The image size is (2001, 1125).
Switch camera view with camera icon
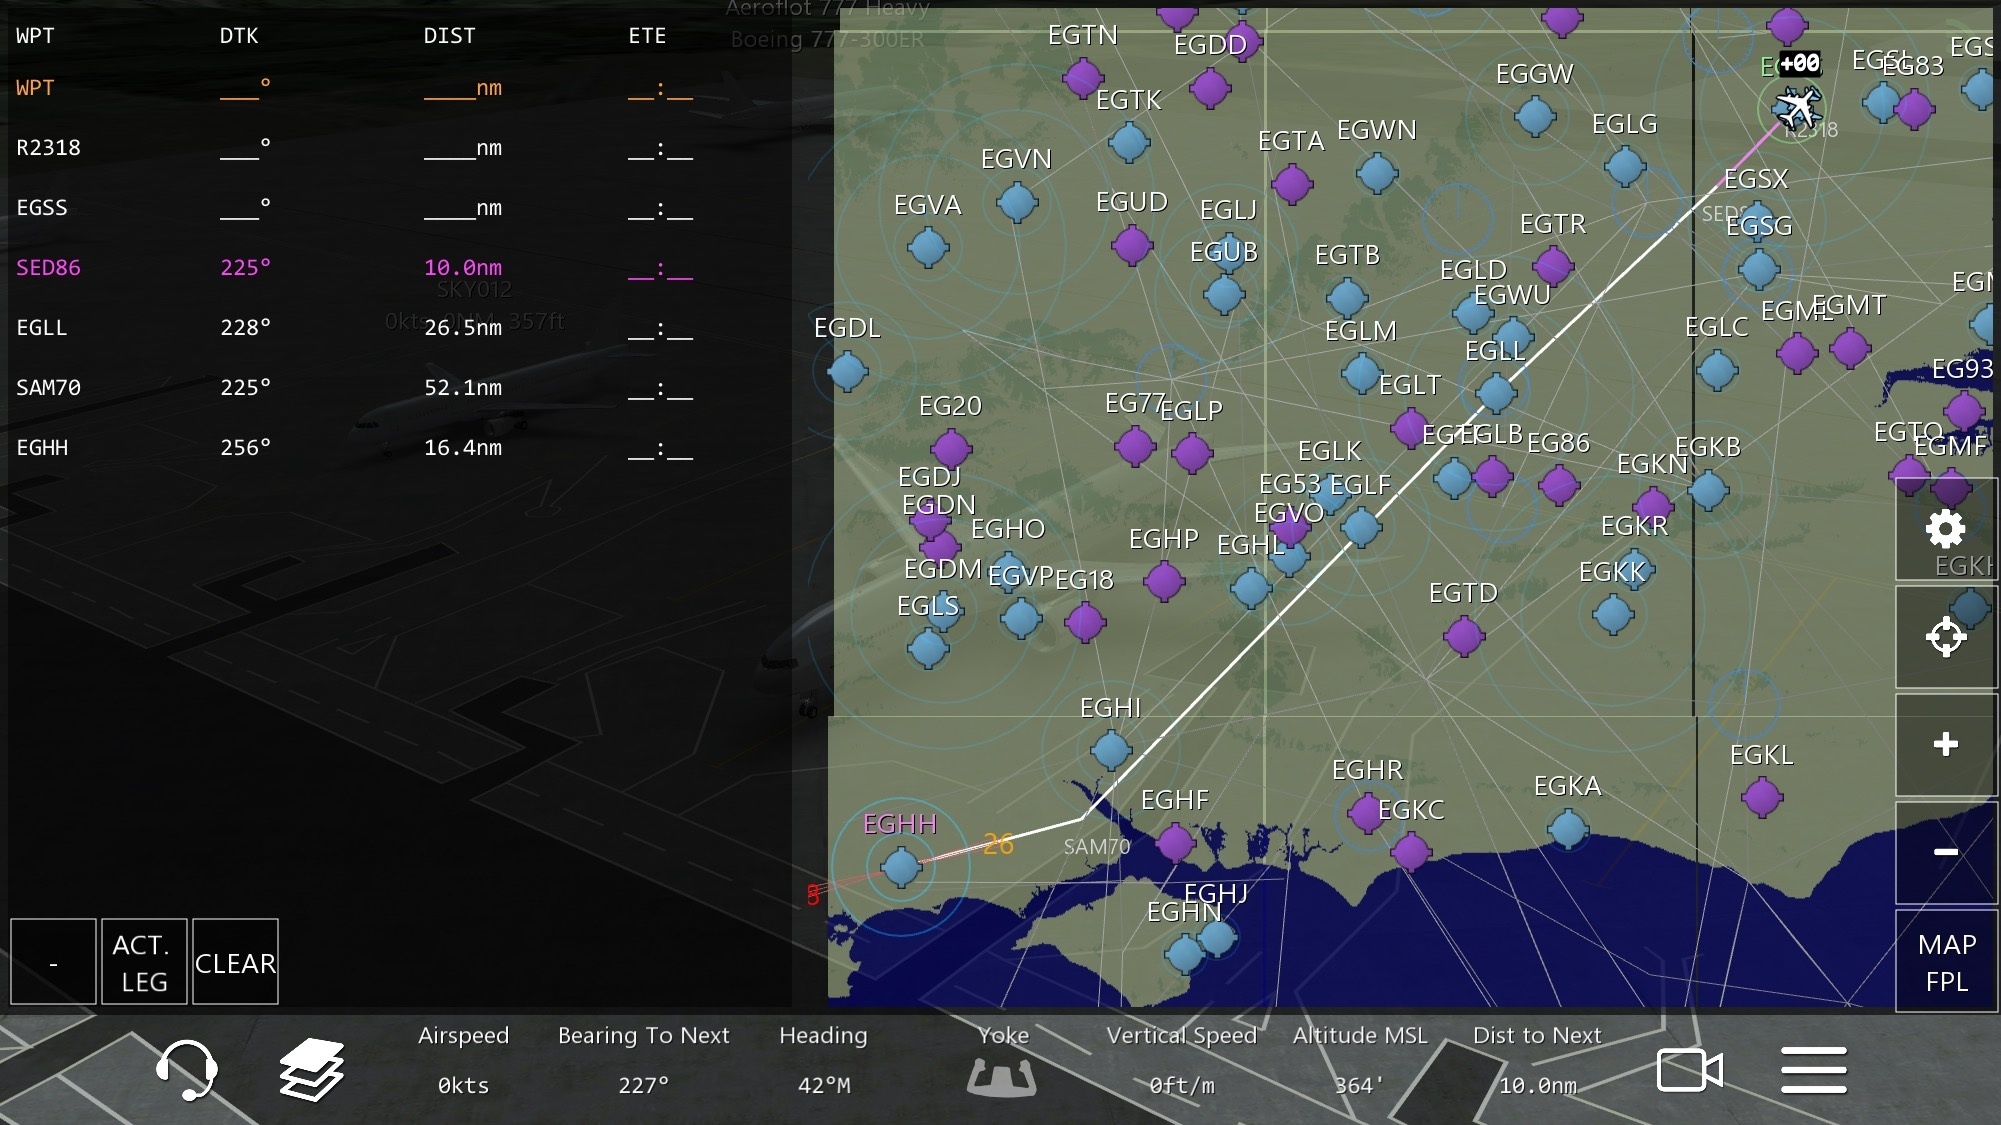(x=1689, y=1071)
